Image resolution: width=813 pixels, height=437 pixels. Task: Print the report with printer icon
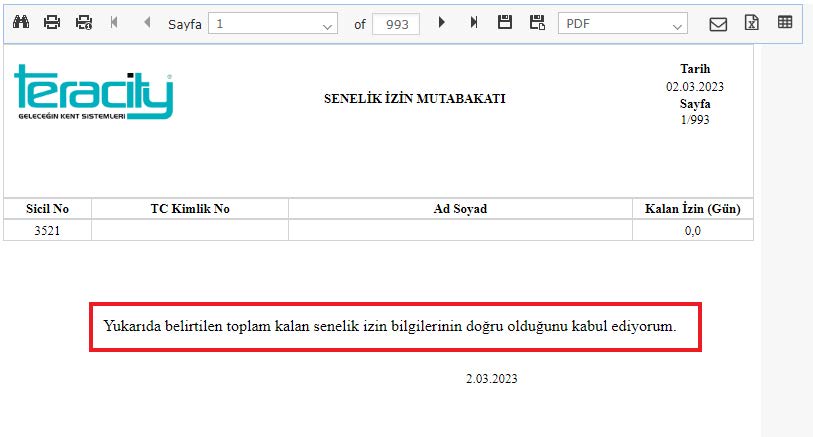coord(52,22)
